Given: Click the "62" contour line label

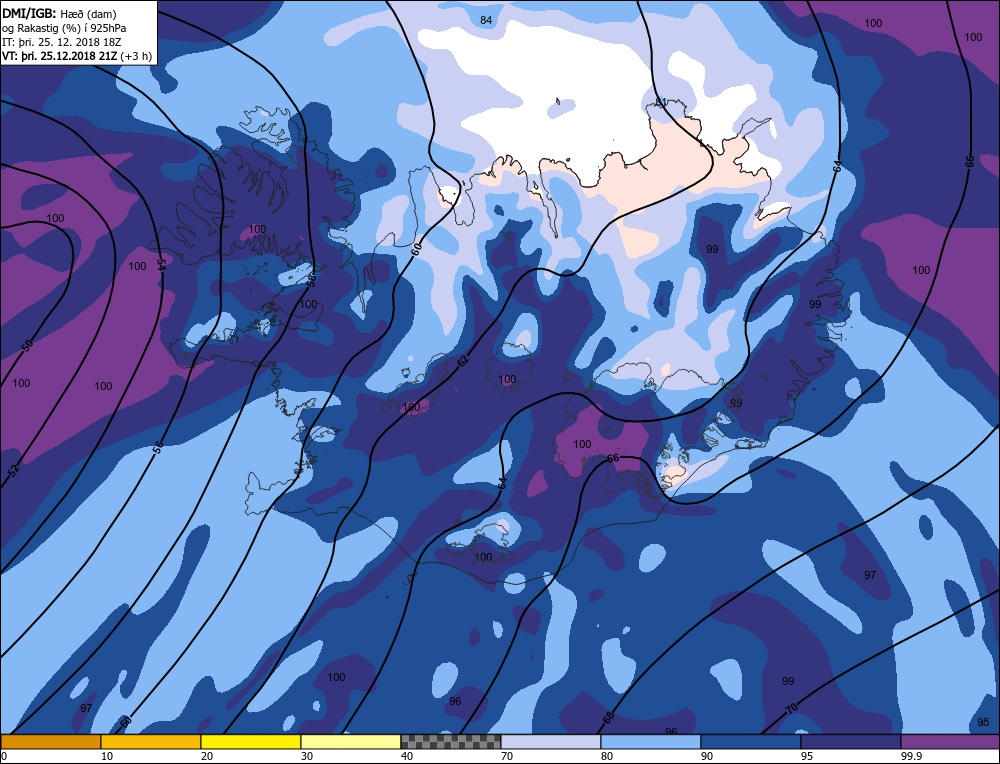Looking at the screenshot, I should (x=463, y=361).
